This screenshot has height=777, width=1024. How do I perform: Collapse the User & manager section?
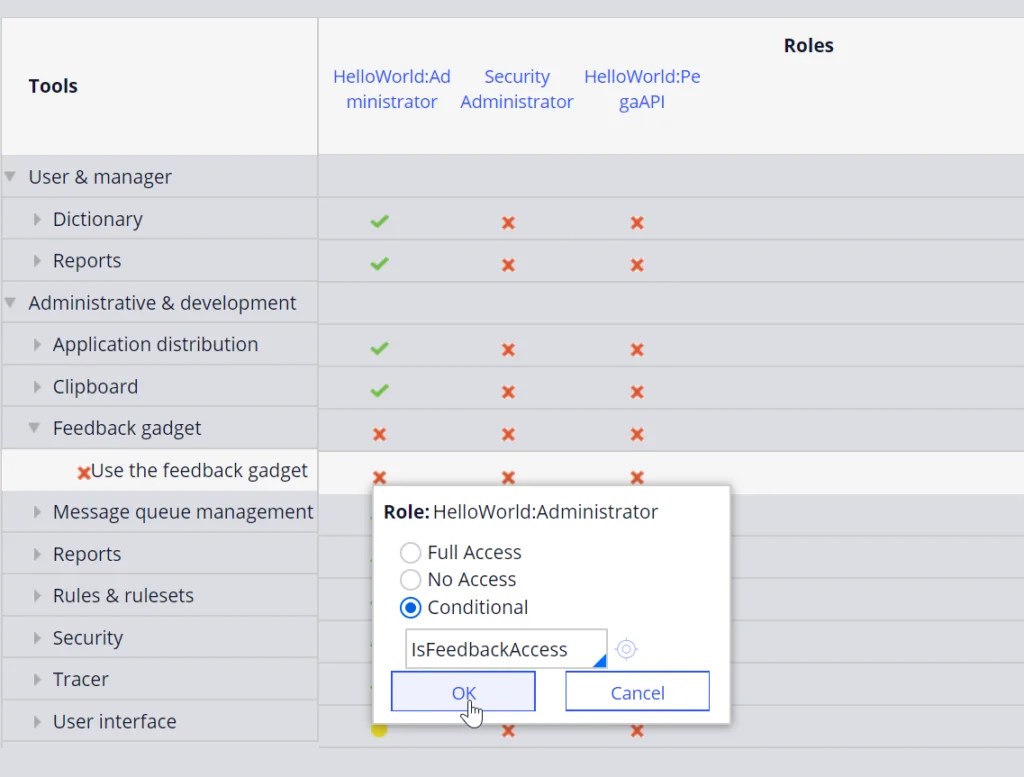pyautogui.click(x=12, y=176)
